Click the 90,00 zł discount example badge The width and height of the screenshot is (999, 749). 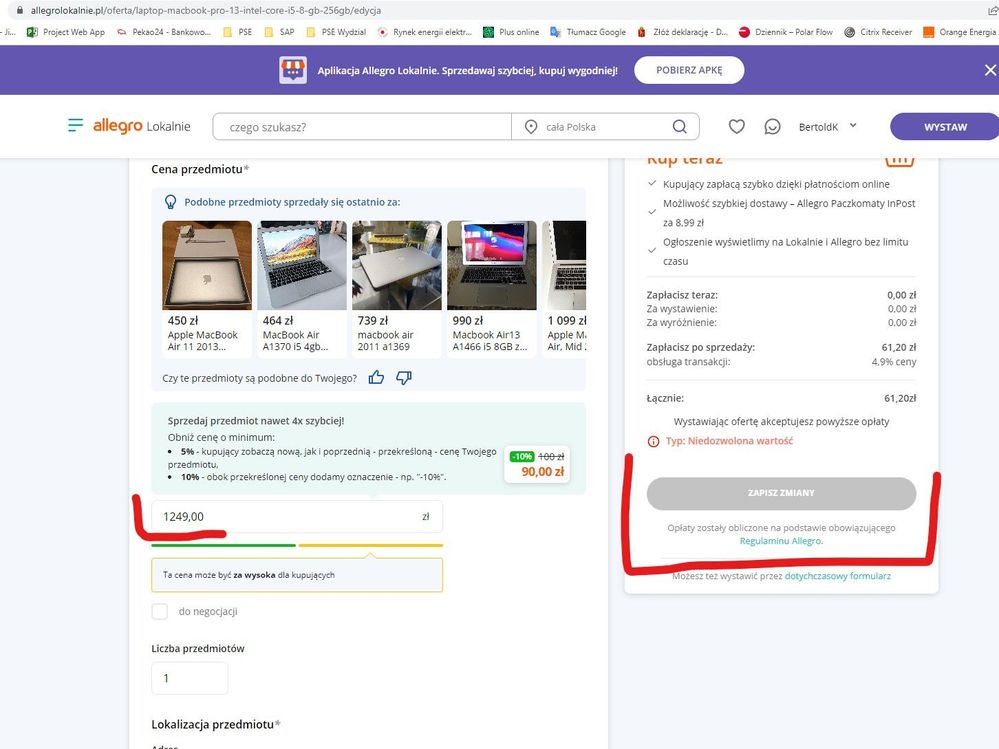tap(536, 464)
